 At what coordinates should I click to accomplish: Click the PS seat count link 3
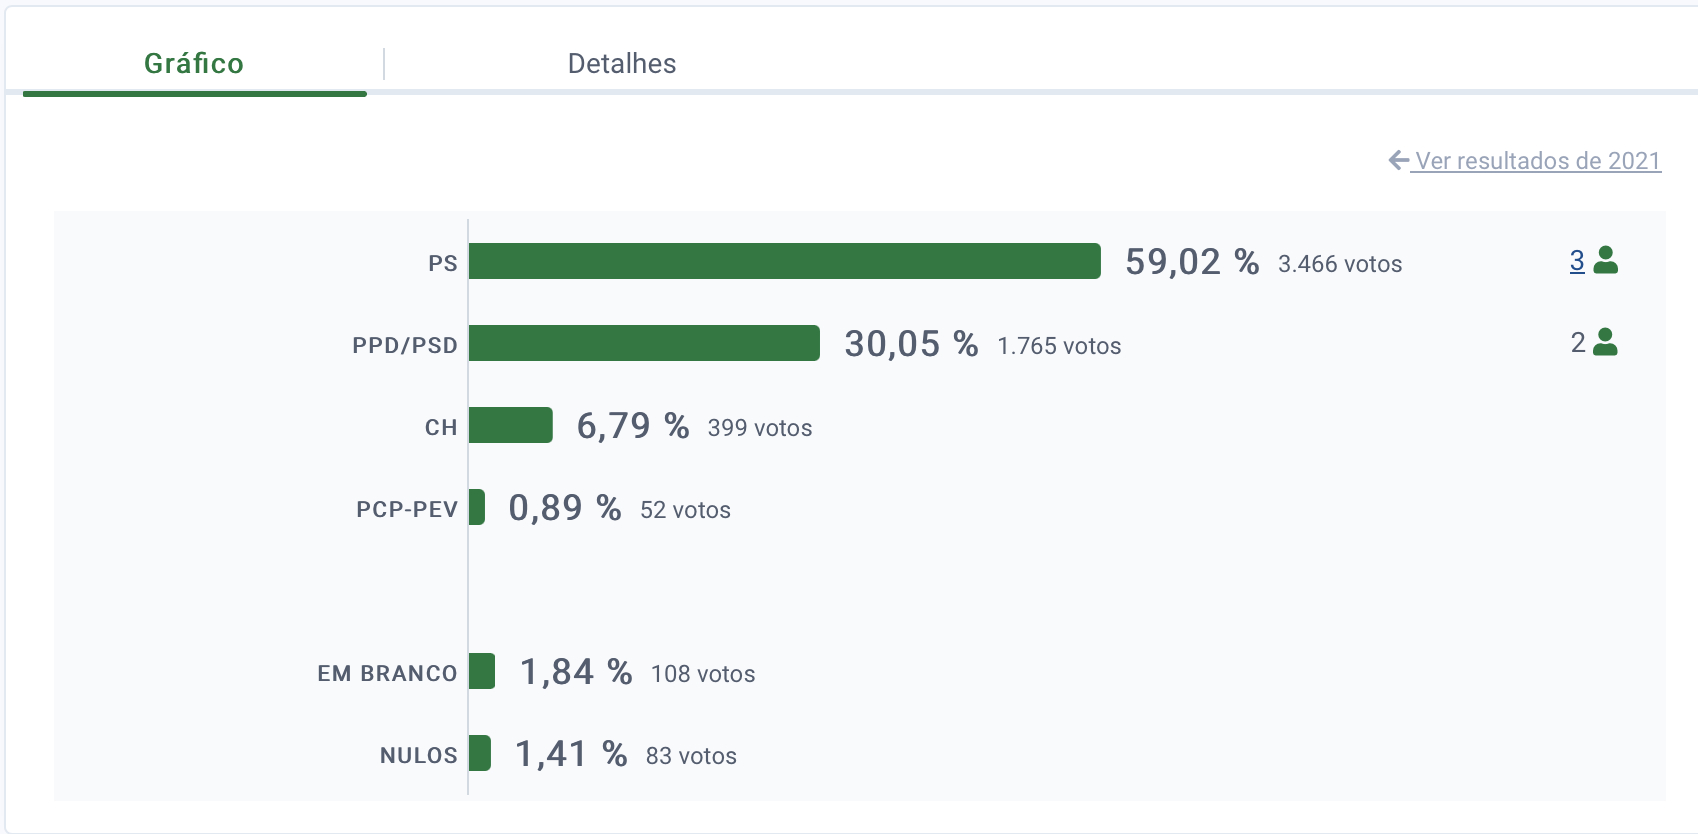coord(1577,261)
